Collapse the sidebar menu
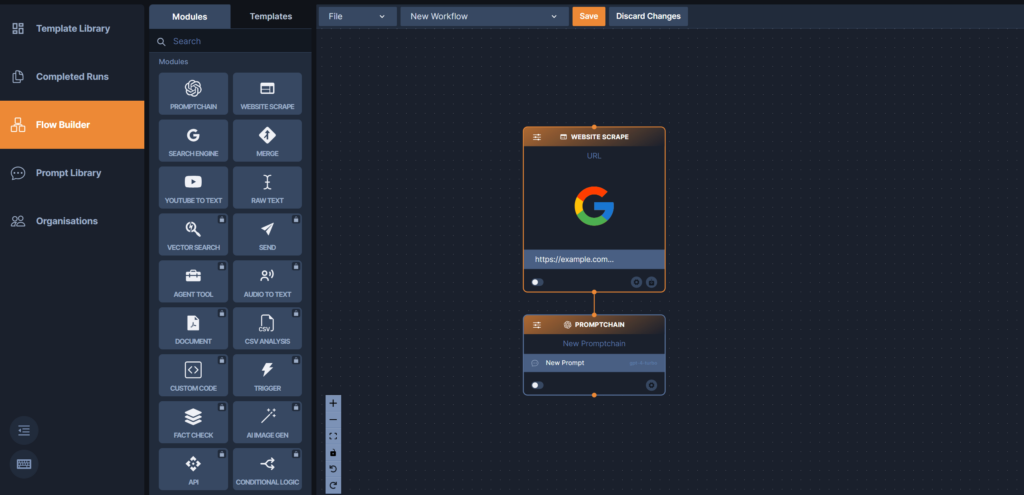The width and height of the screenshot is (1024, 495). (24, 430)
